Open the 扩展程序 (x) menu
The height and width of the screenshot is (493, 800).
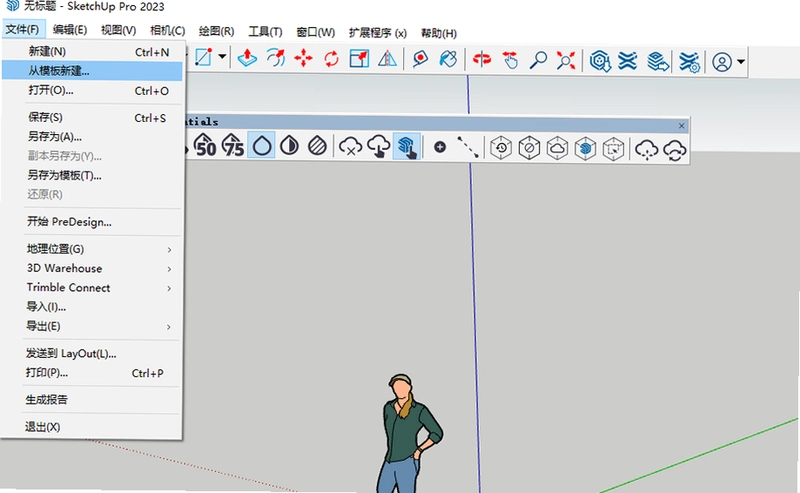[378, 33]
